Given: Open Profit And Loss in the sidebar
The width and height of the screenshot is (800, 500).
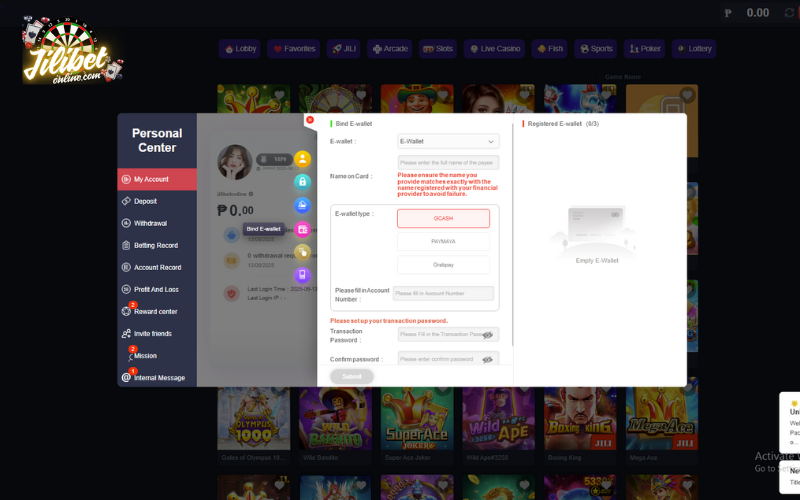Looking at the screenshot, I should pos(157,289).
